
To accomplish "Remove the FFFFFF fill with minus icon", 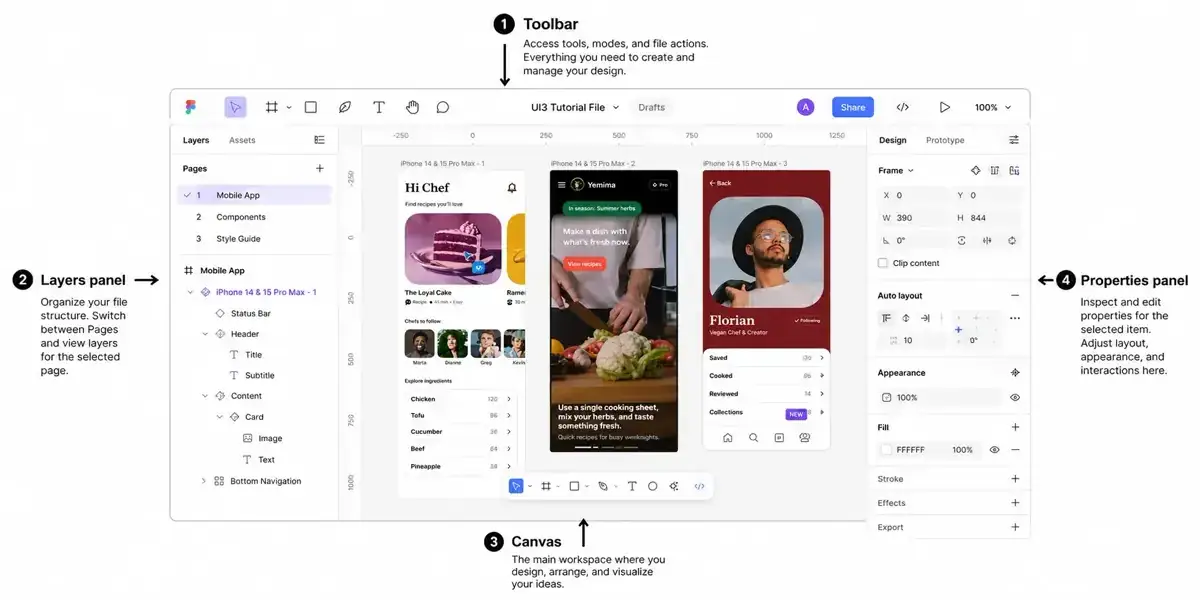I will (x=1015, y=450).
